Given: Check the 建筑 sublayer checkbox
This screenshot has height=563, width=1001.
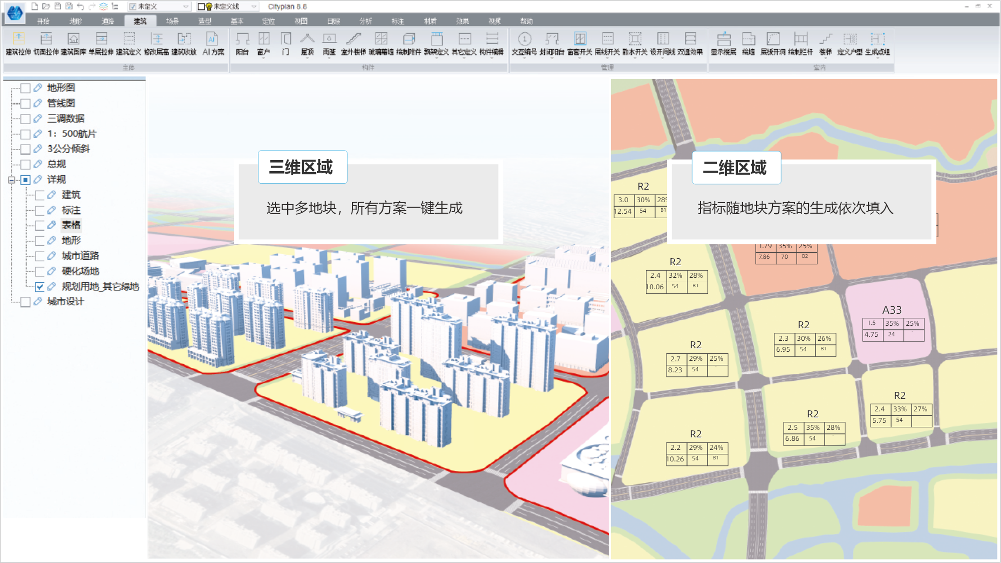Looking at the screenshot, I should click(x=40, y=195).
